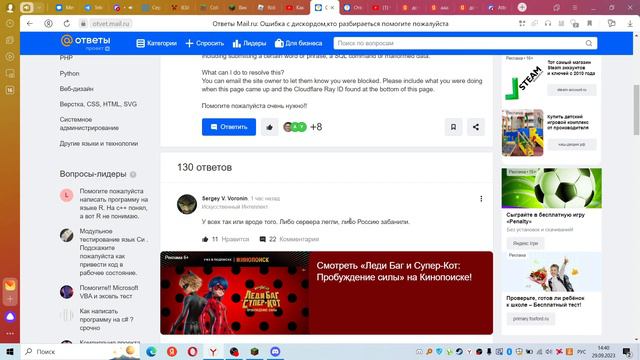
Task: Open the mail icon in browser sidebar
Action: pos(10,285)
